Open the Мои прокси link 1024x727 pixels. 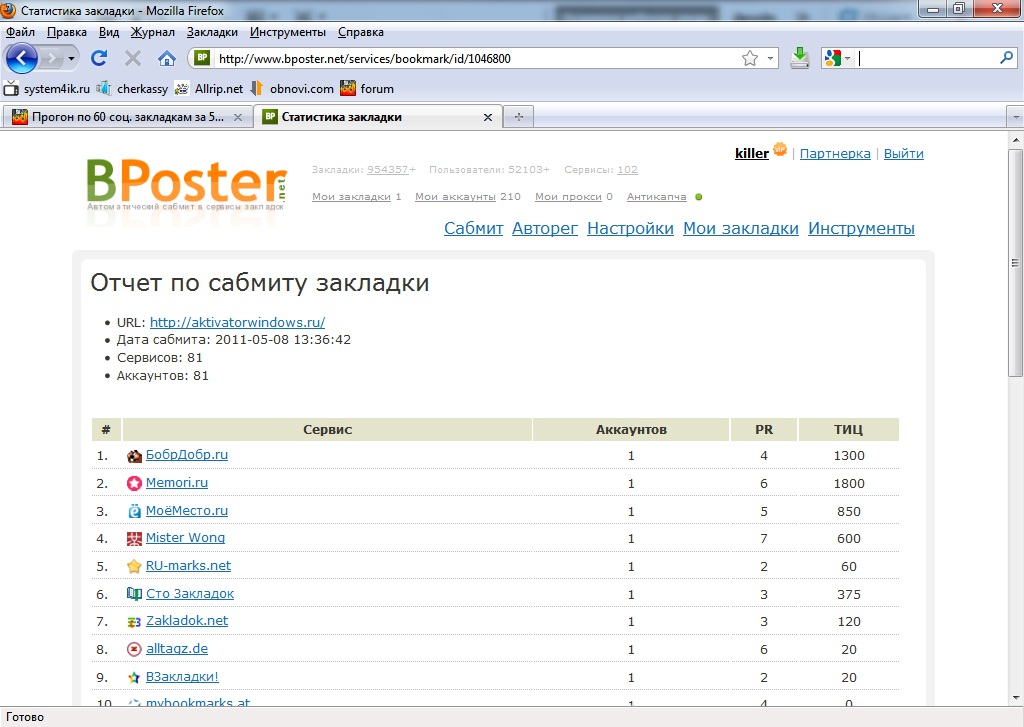pos(568,197)
